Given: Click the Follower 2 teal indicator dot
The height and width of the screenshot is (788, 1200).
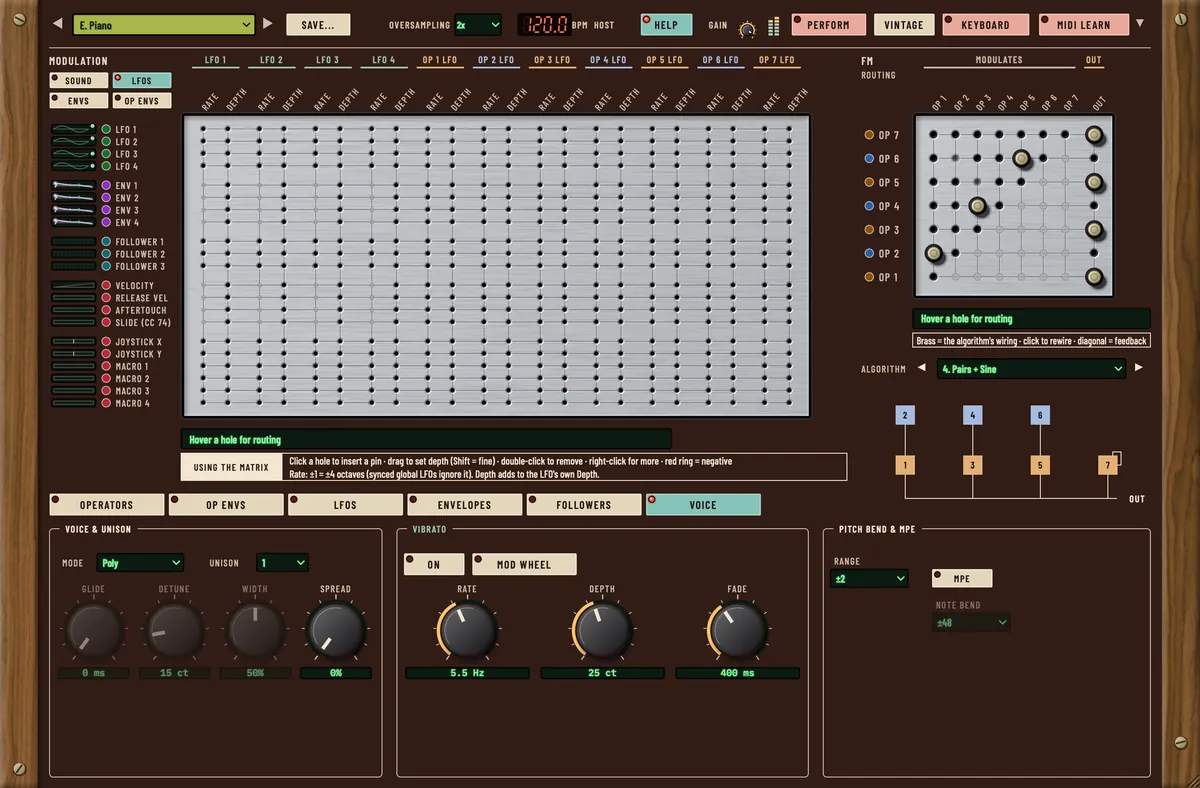Looking at the screenshot, I should tap(106, 254).
